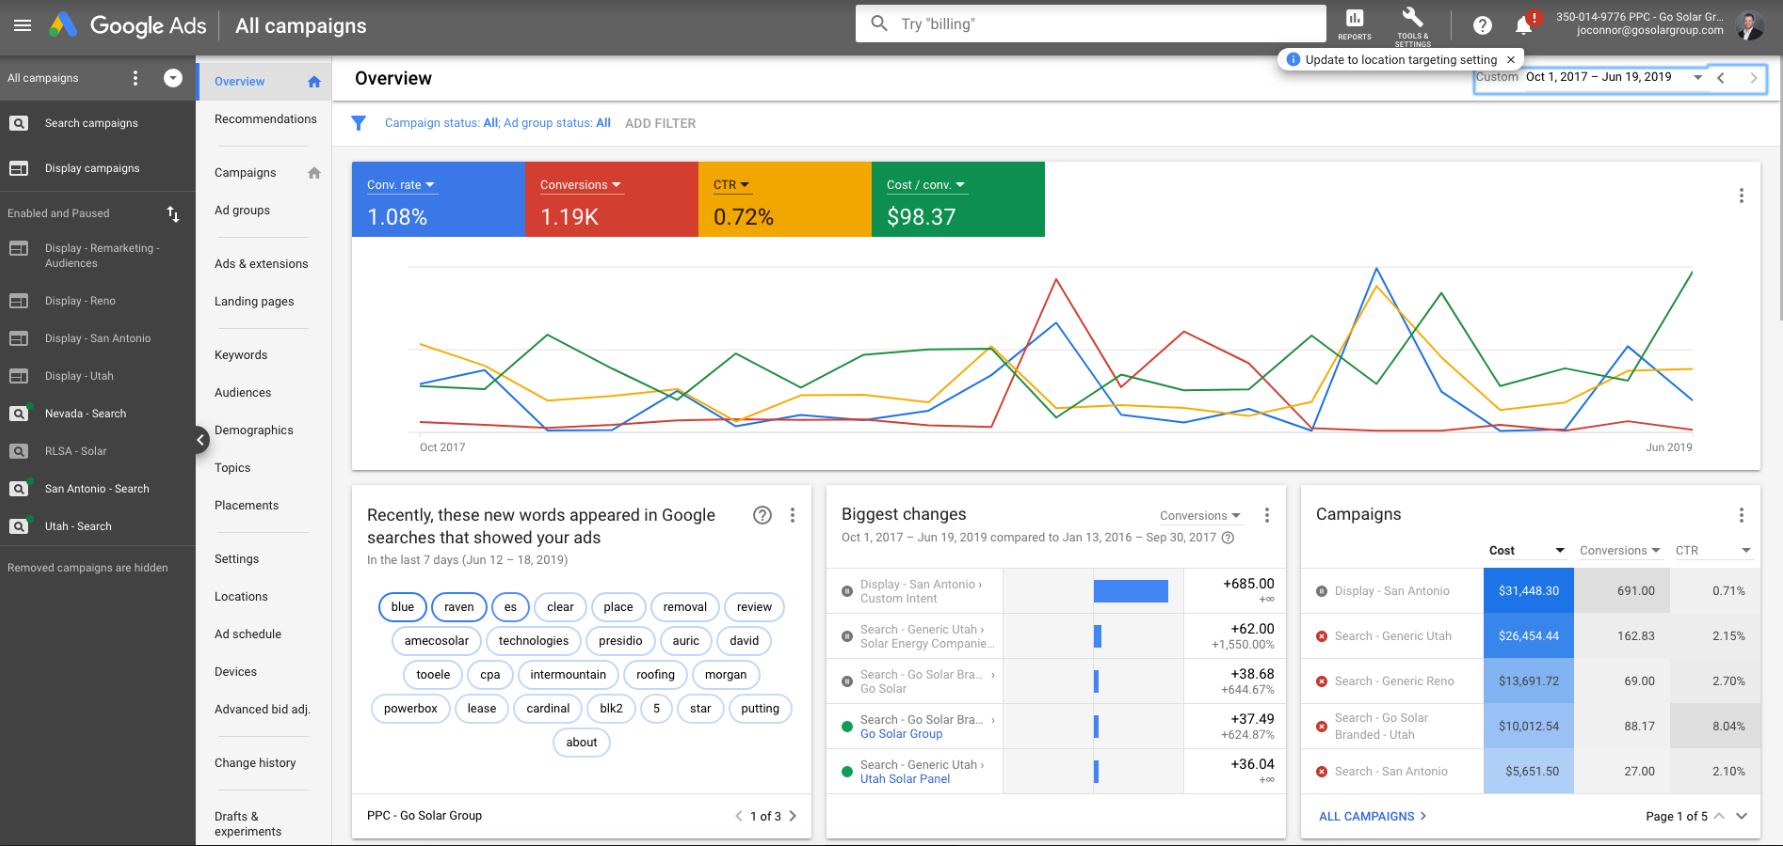
Task: Go to next page of new words card
Action: 793,816
